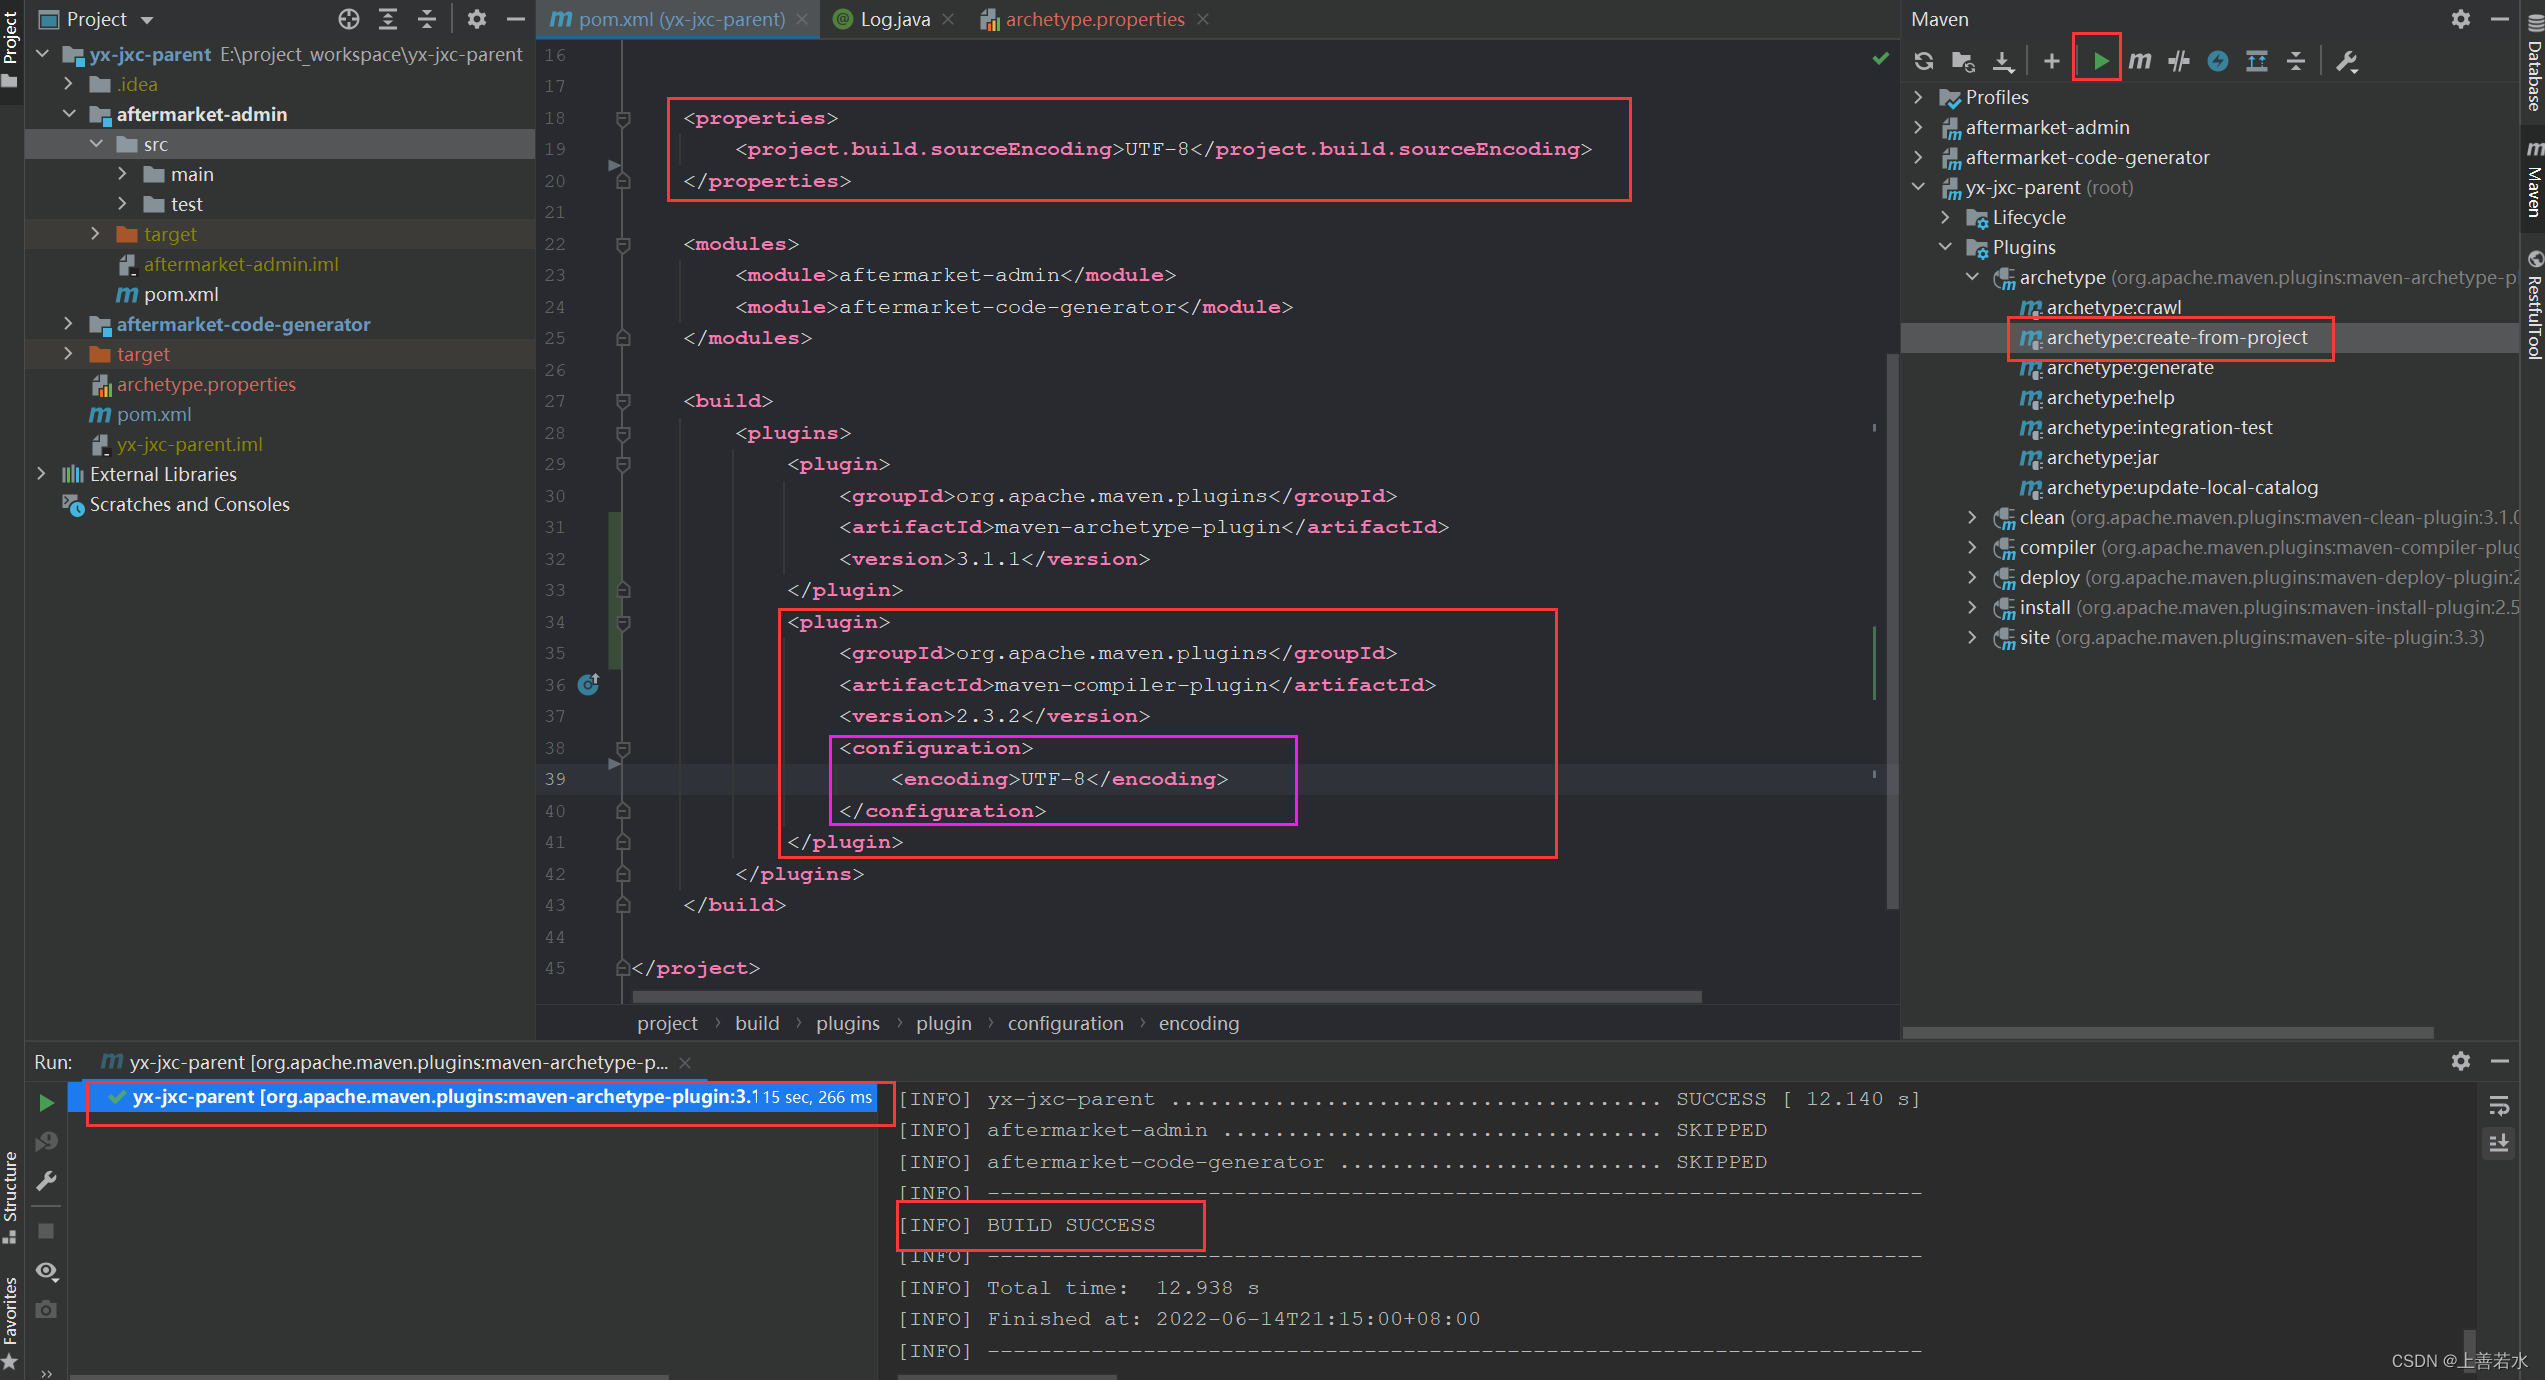Click Download Sources and Documentation icon
This screenshot has width=2545, height=1380.
click(x=2003, y=61)
